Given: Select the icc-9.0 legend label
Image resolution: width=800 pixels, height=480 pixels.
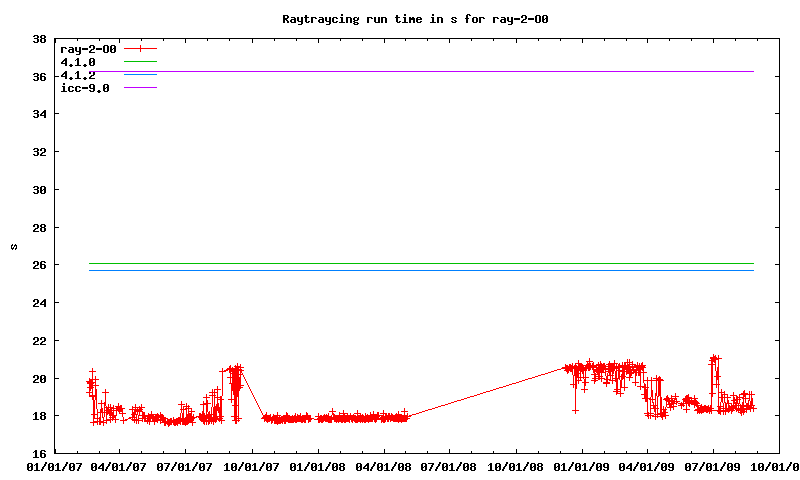Looking at the screenshot, I should pyautogui.click(x=85, y=88).
